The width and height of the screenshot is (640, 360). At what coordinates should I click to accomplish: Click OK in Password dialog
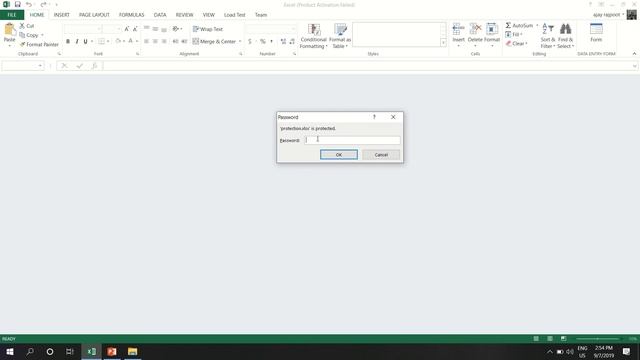[x=339, y=155]
